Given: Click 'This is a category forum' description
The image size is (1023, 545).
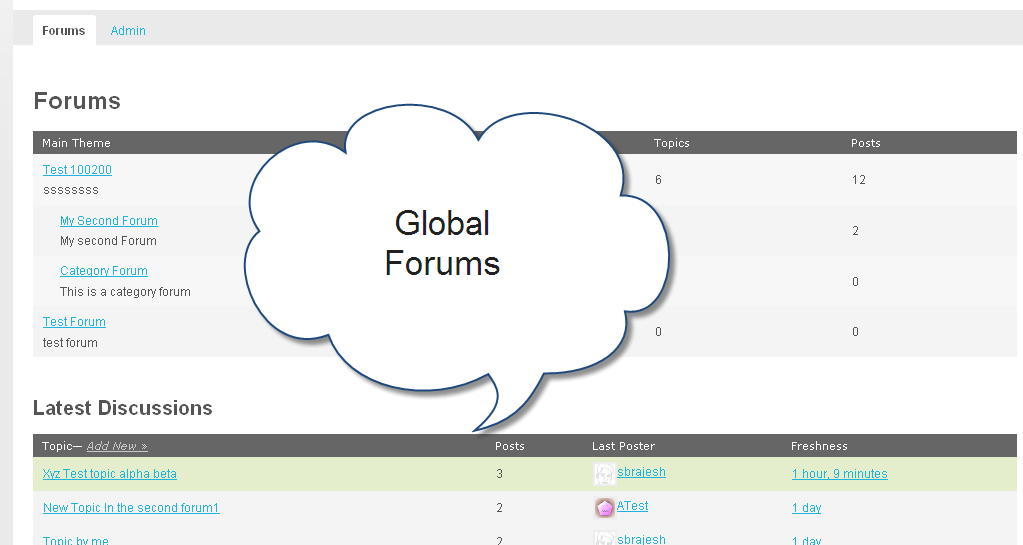Looking at the screenshot, I should (x=125, y=292).
